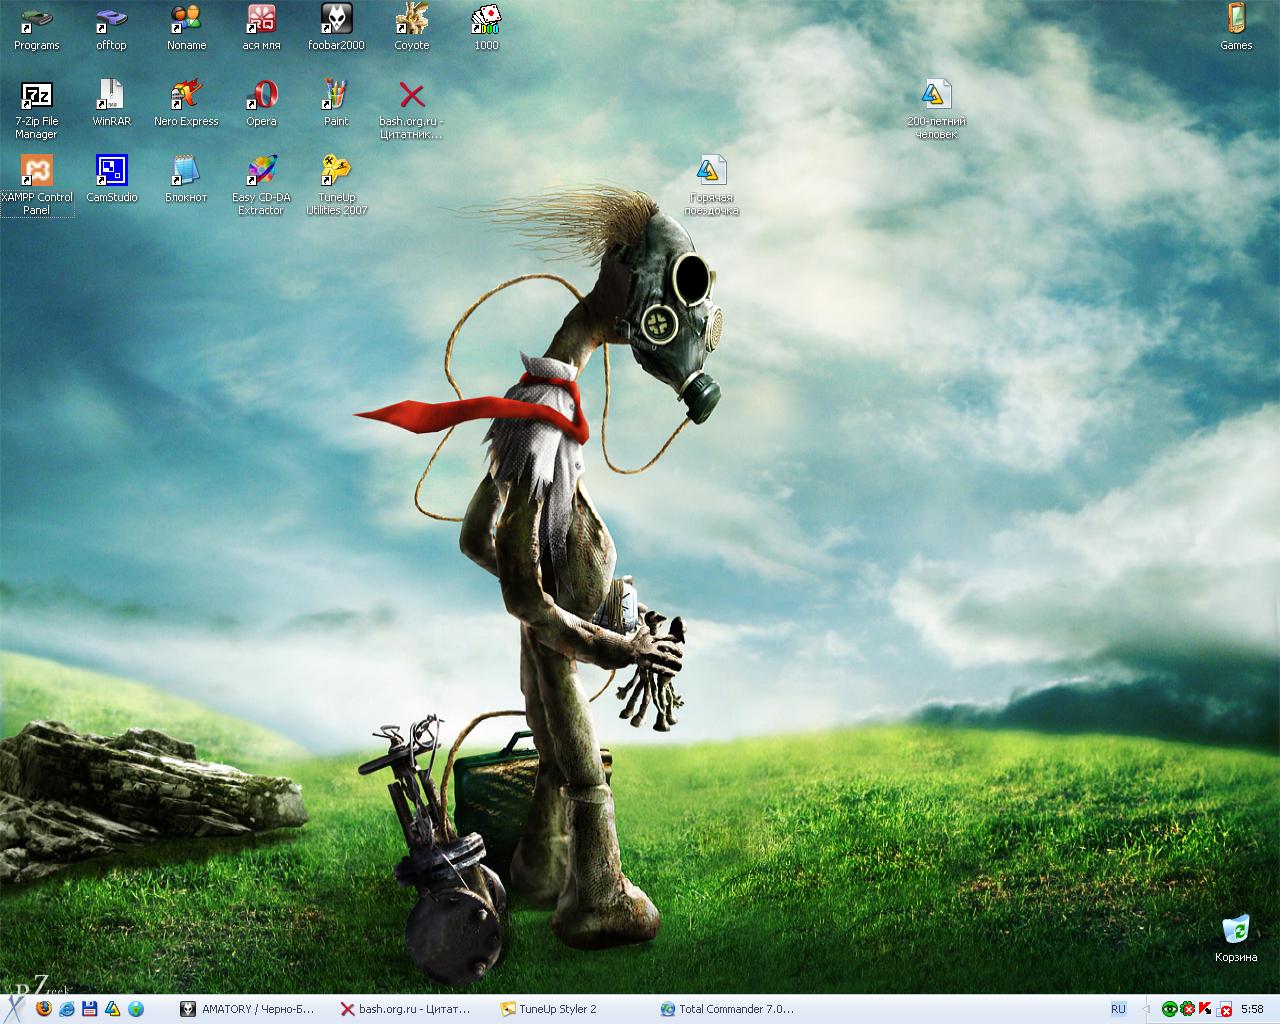Select the Coyote desktop shortcut
1280x1024 pixels.
pyautogui.click(x=411, y=28)
